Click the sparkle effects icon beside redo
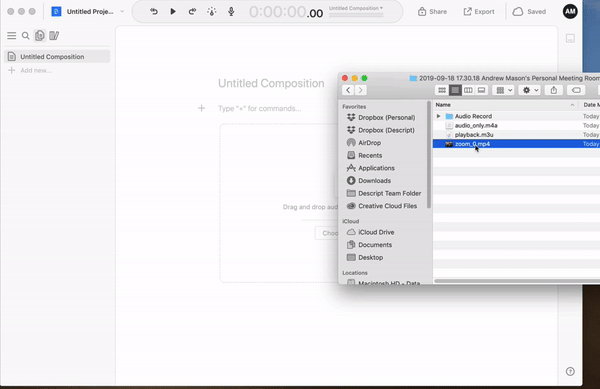Viewport: 600px width, 389px height. click(212, 11)
